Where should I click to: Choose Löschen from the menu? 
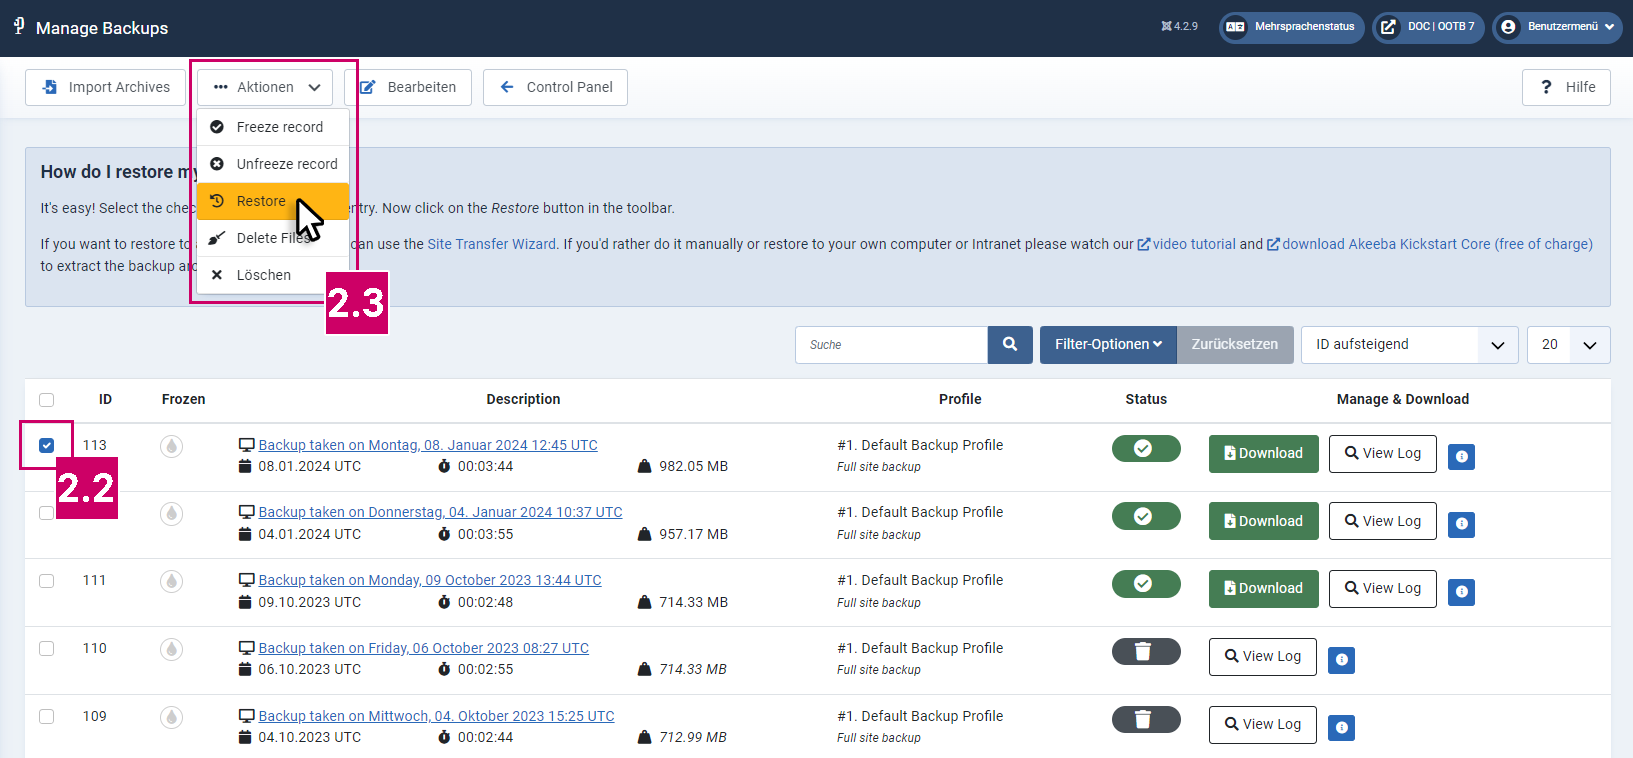tap(273, 275)
